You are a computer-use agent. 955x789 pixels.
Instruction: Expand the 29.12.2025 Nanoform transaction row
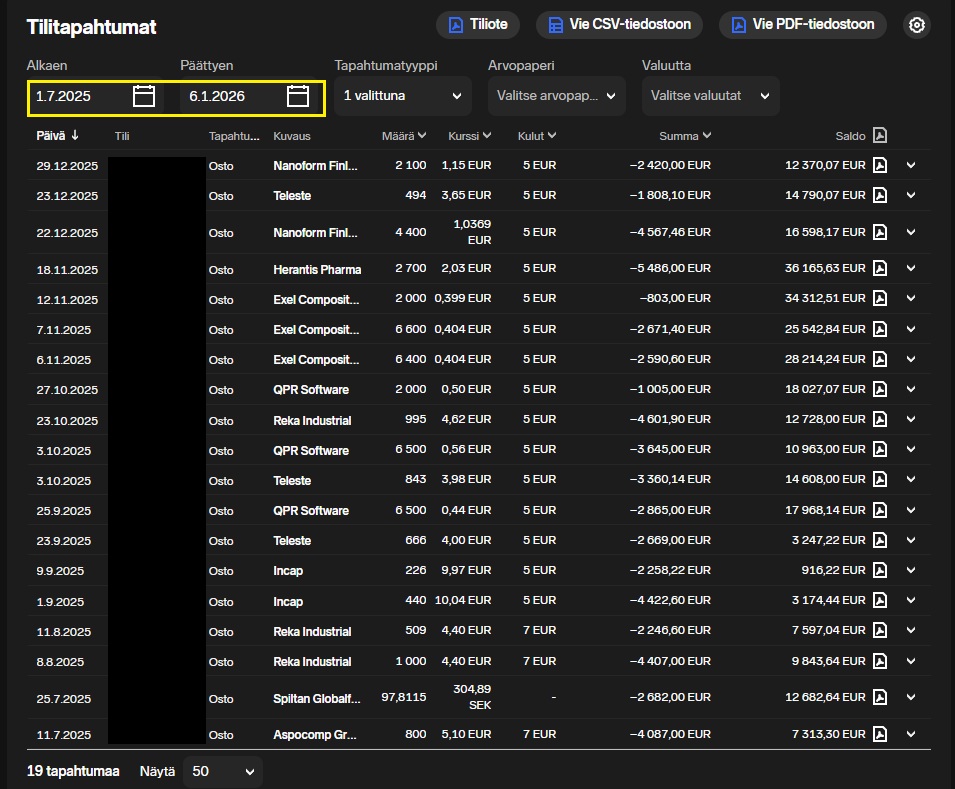point(911,165)
